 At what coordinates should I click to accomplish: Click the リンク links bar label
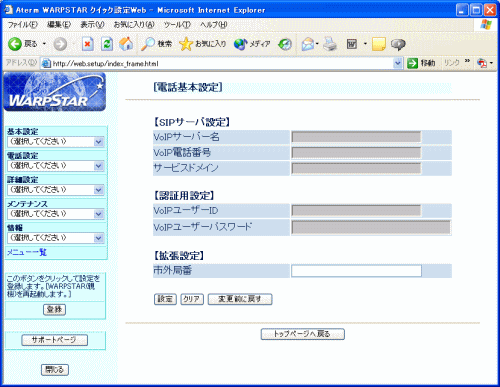(452, 63)
